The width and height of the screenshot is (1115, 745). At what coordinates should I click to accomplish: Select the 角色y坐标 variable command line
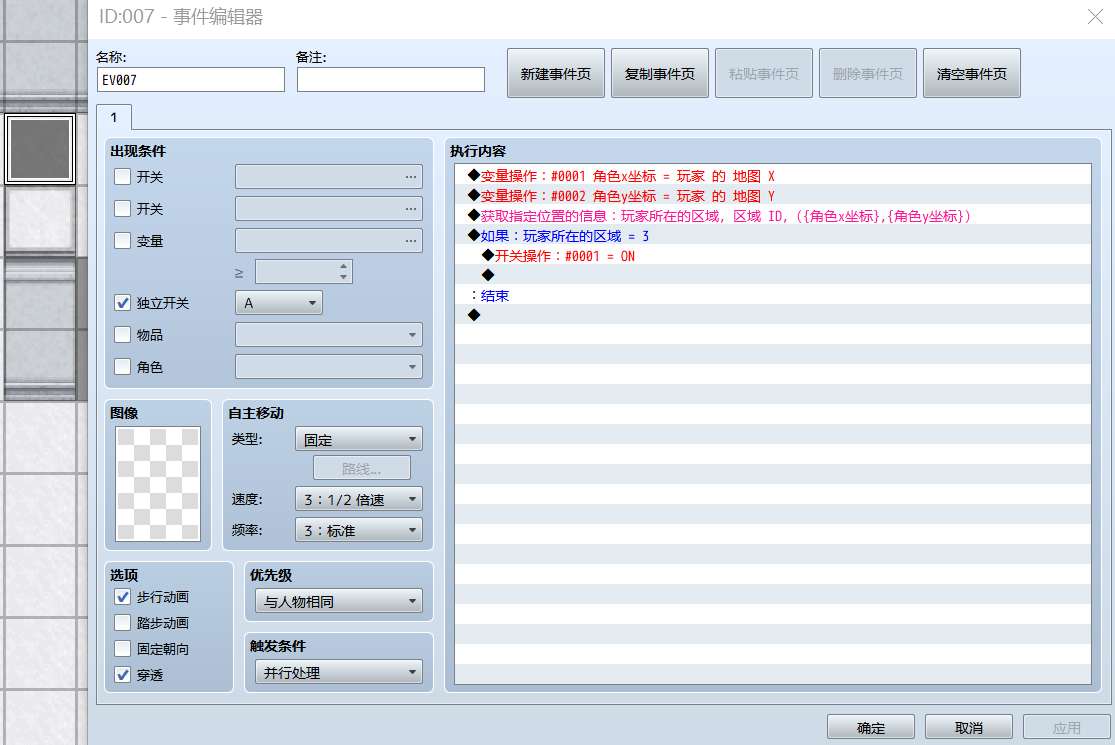tap(772, 195)
